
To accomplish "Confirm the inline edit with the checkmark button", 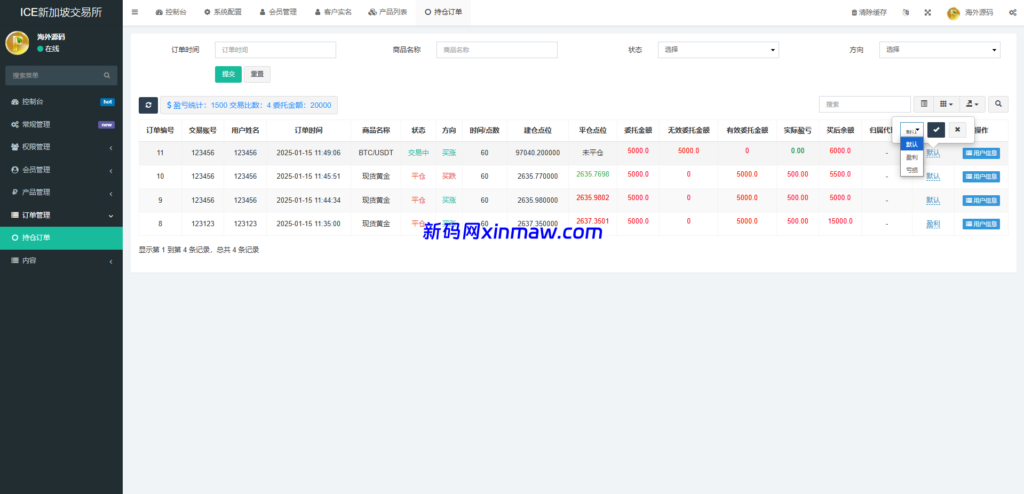I will coord(935,129).
